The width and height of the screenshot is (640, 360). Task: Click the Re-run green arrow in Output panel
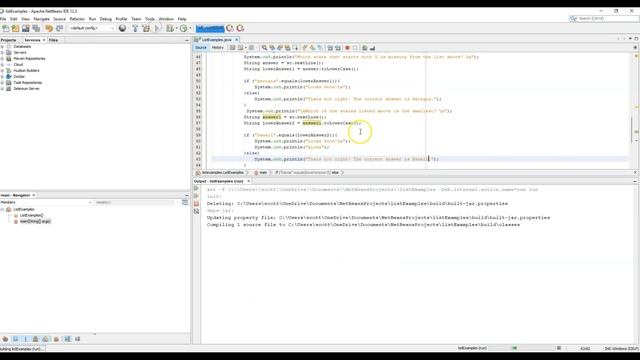tap(196, 189)
